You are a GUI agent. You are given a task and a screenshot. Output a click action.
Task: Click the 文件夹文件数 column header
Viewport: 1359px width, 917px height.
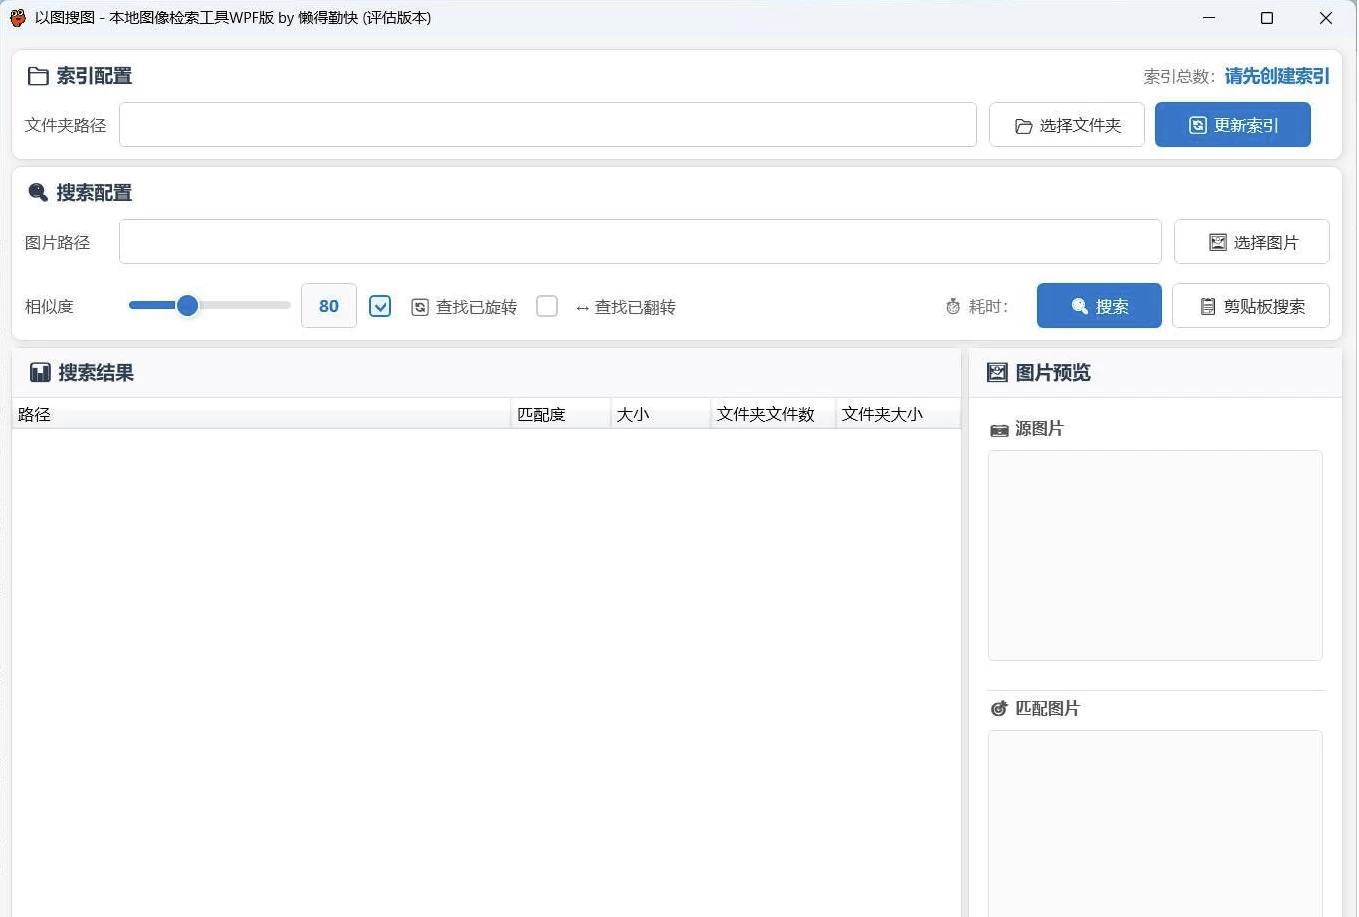772,414
